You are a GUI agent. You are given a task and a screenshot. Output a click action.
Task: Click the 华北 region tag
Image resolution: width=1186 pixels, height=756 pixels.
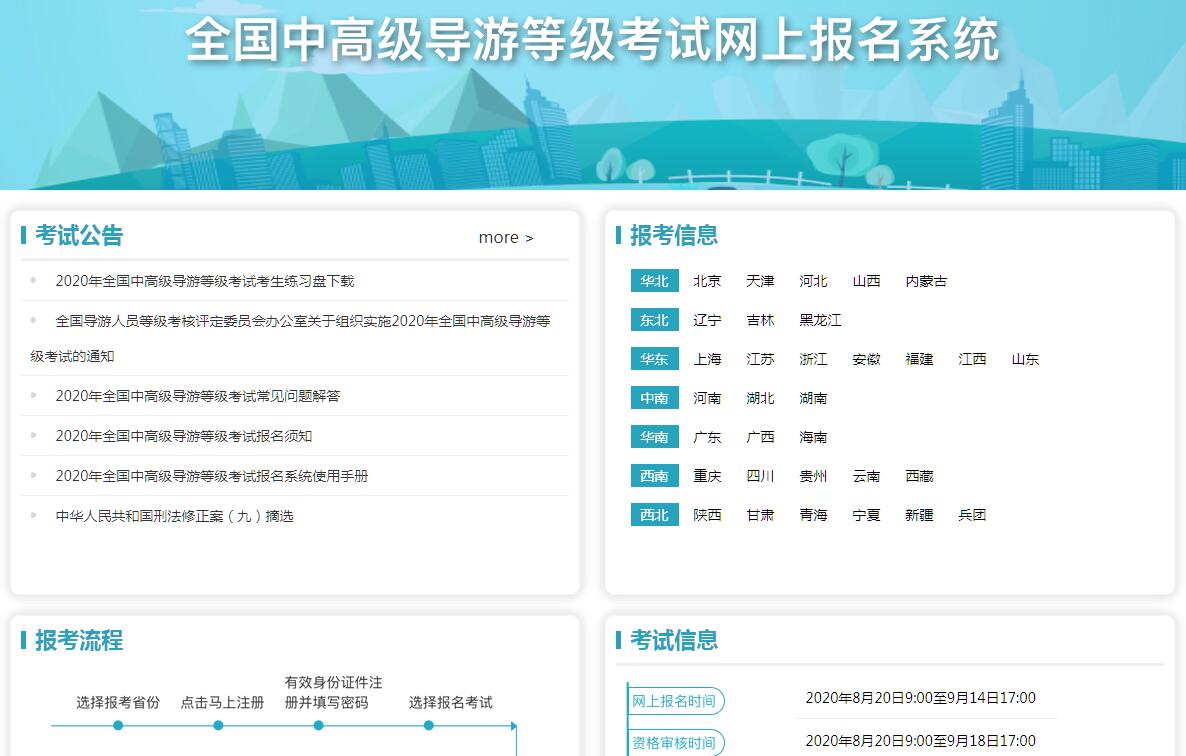(655, 281)
